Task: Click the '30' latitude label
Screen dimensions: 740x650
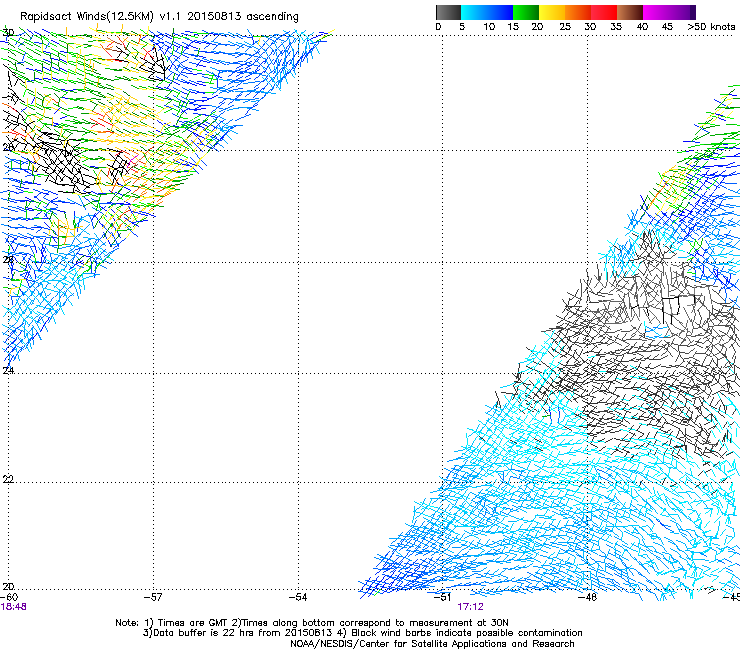Action: pyautogui.click(x=8, y=33)
